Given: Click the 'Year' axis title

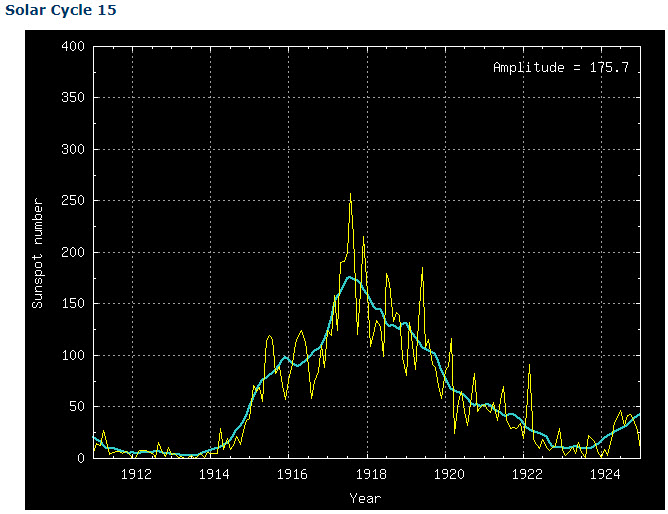Looking at the screenshot, I should [x=365, y=498].
